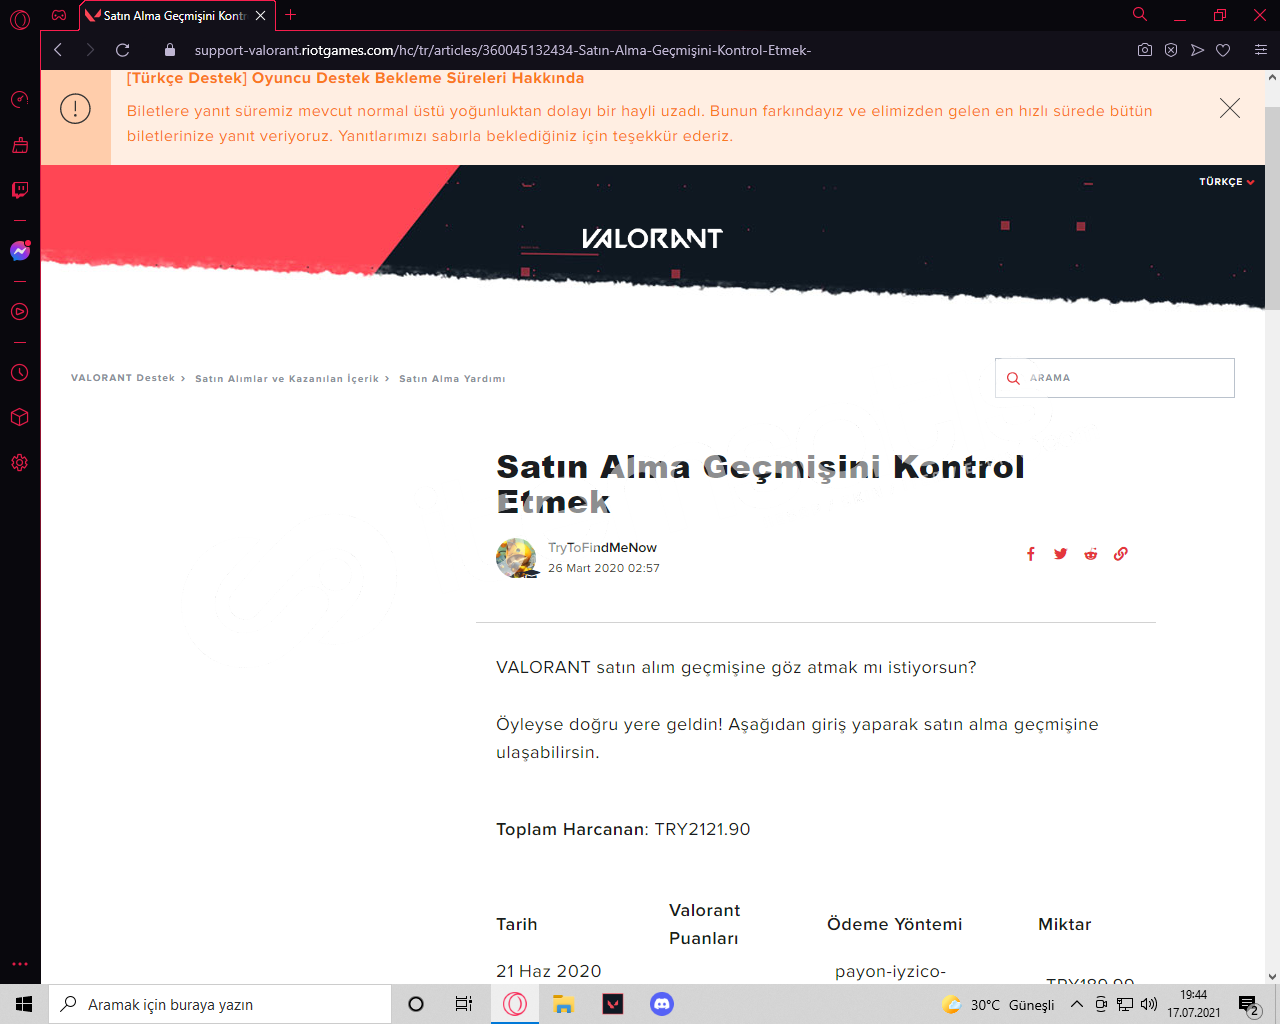Open the TÜRKÇE language dropdown

pyautogui.click(x=1227, y=182)
